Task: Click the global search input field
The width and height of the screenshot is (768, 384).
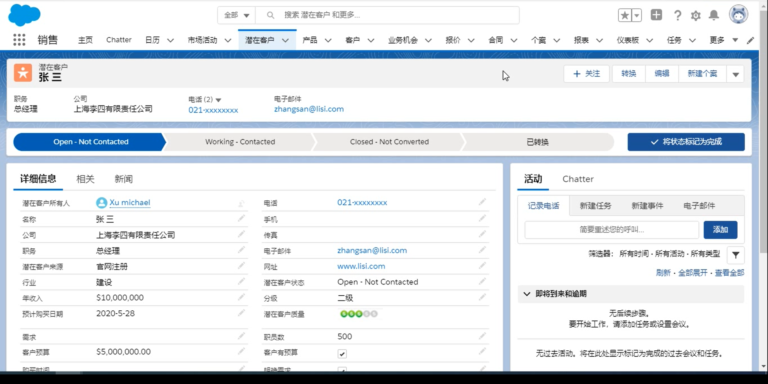Action: tap(387, 15)
